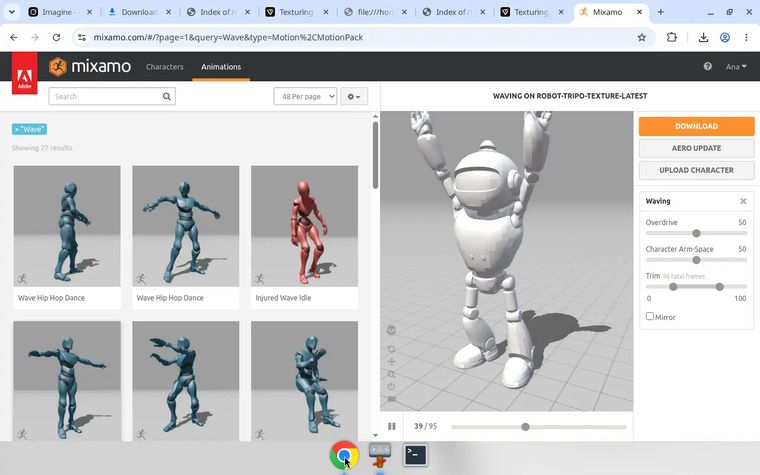Click the reset camera power icon

point(392,386)
